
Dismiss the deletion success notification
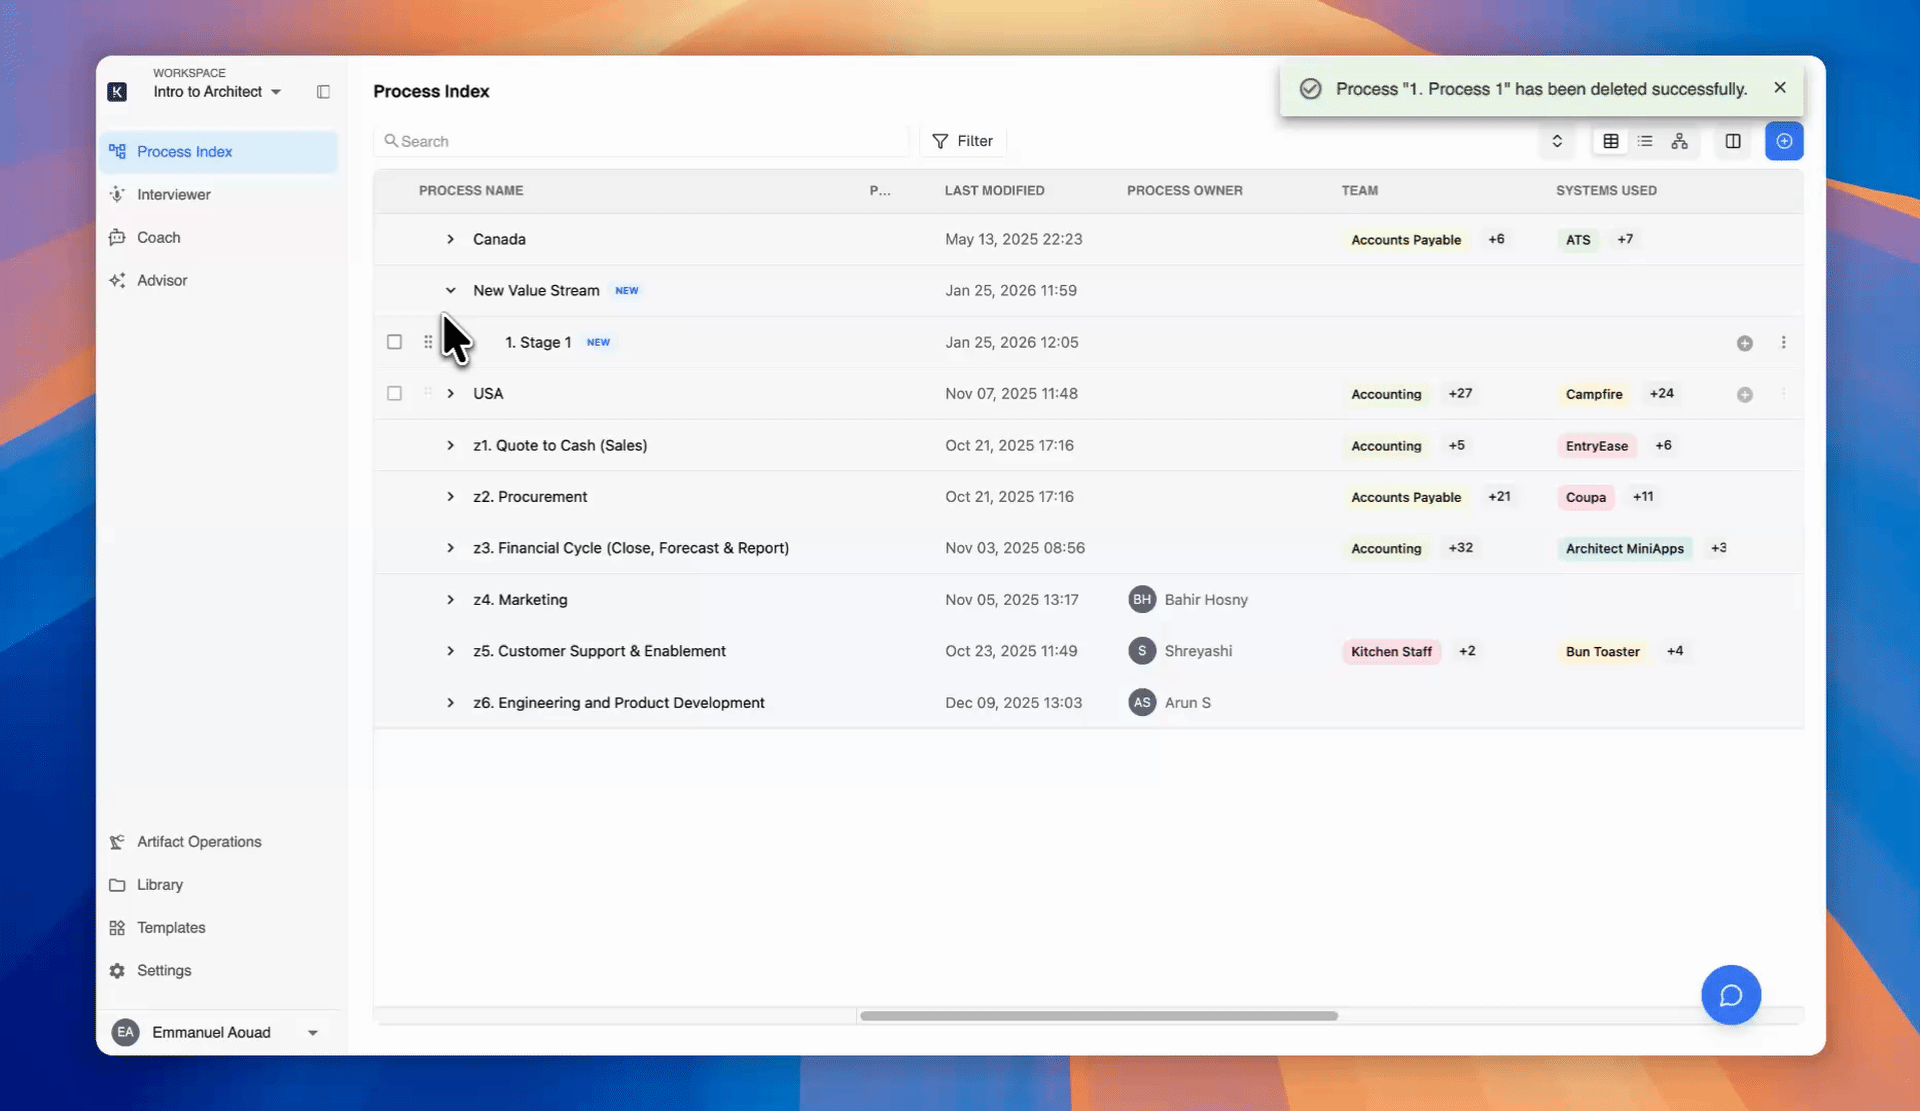click(x=1780, y=88)
